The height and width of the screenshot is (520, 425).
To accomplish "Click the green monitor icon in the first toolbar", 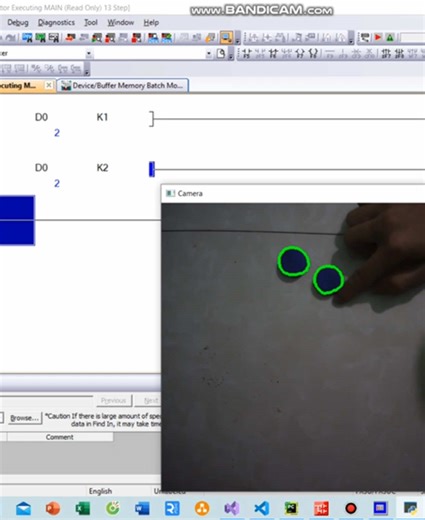I will pos(40,38).
